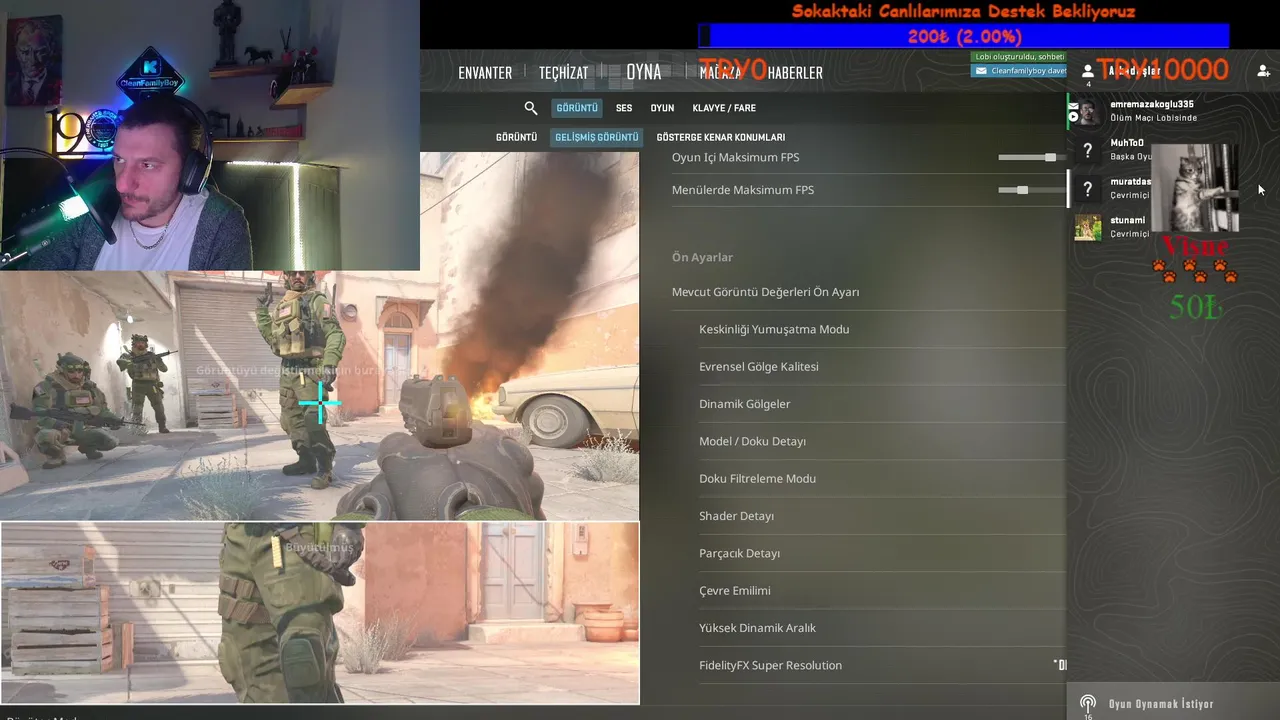Click the blue donation progress bar
Image resolution: width=1280 pixels, height=720 pixels.
pyautogui.click(x=963, y=36)
